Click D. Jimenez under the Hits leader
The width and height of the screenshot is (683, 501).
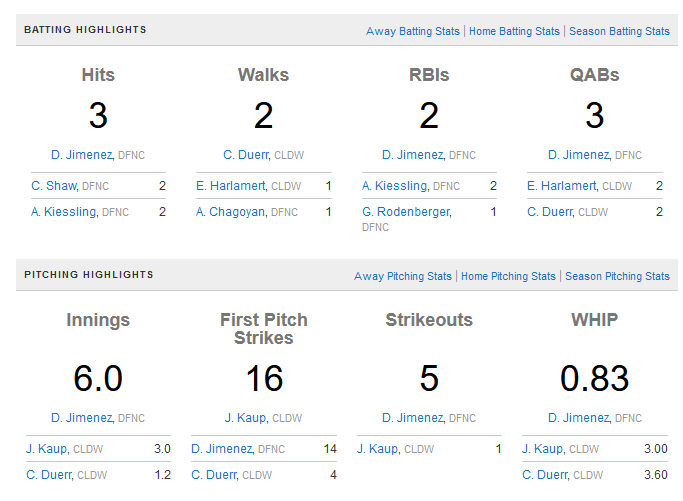click(83, 155)
